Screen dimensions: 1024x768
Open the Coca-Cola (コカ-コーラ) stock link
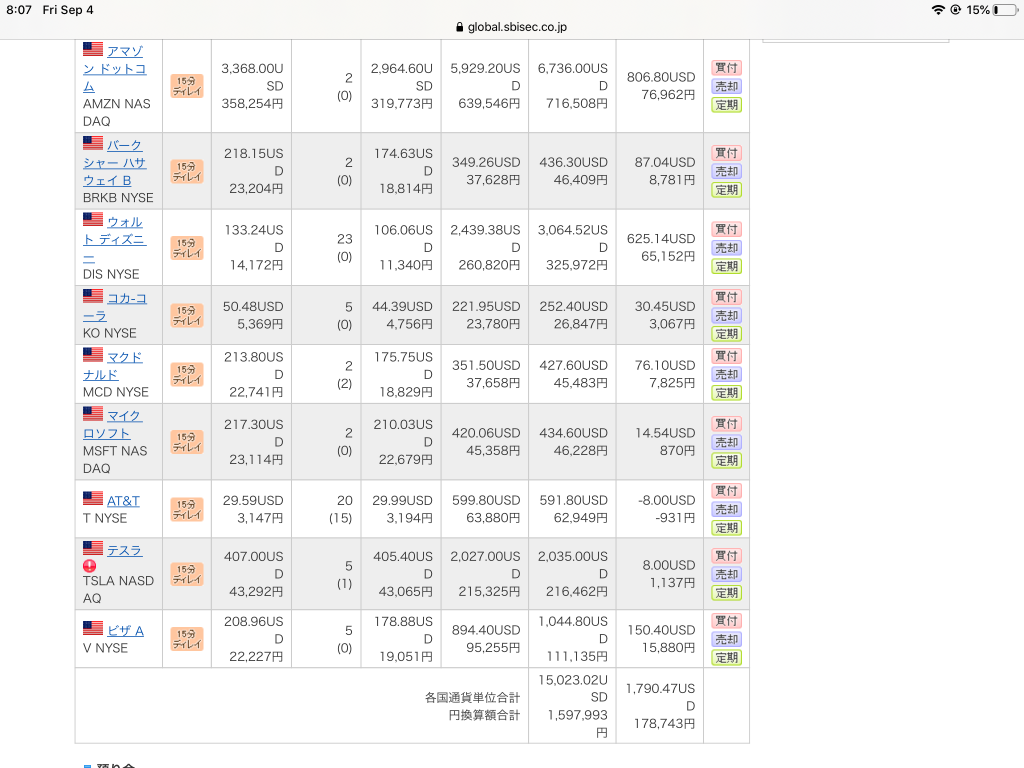(x=115, y=307)
